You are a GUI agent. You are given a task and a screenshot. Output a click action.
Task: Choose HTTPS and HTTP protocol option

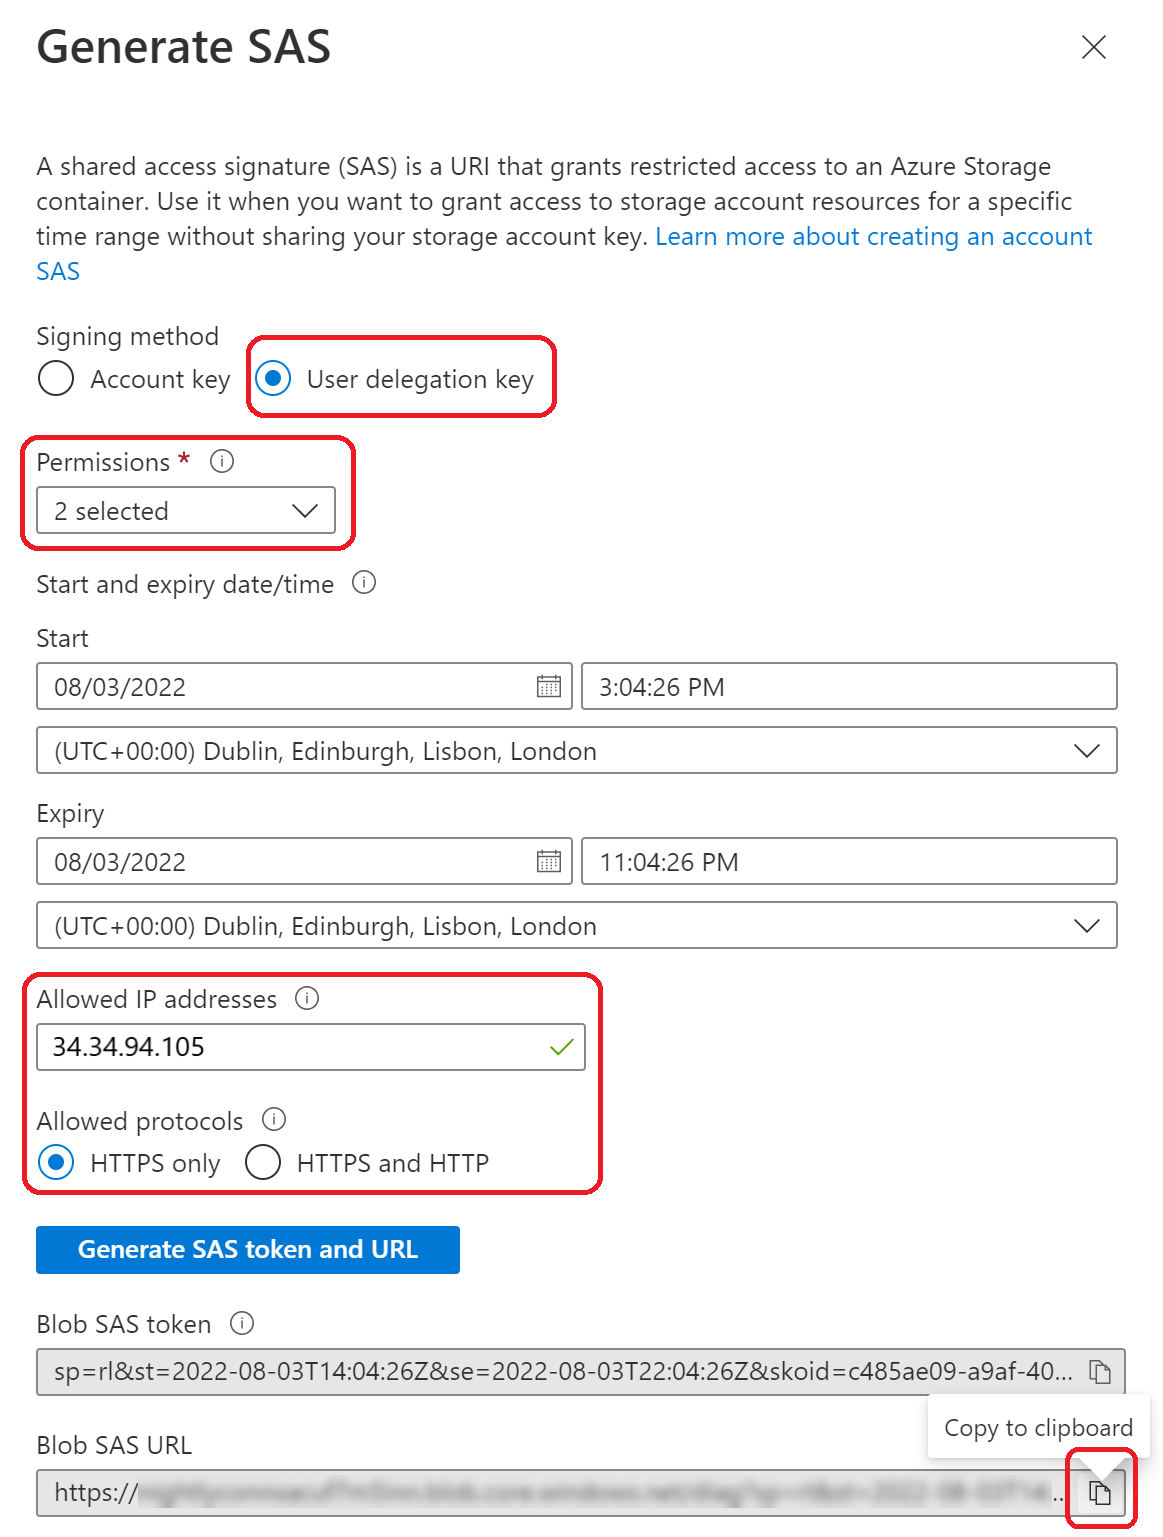(263, 1162)
